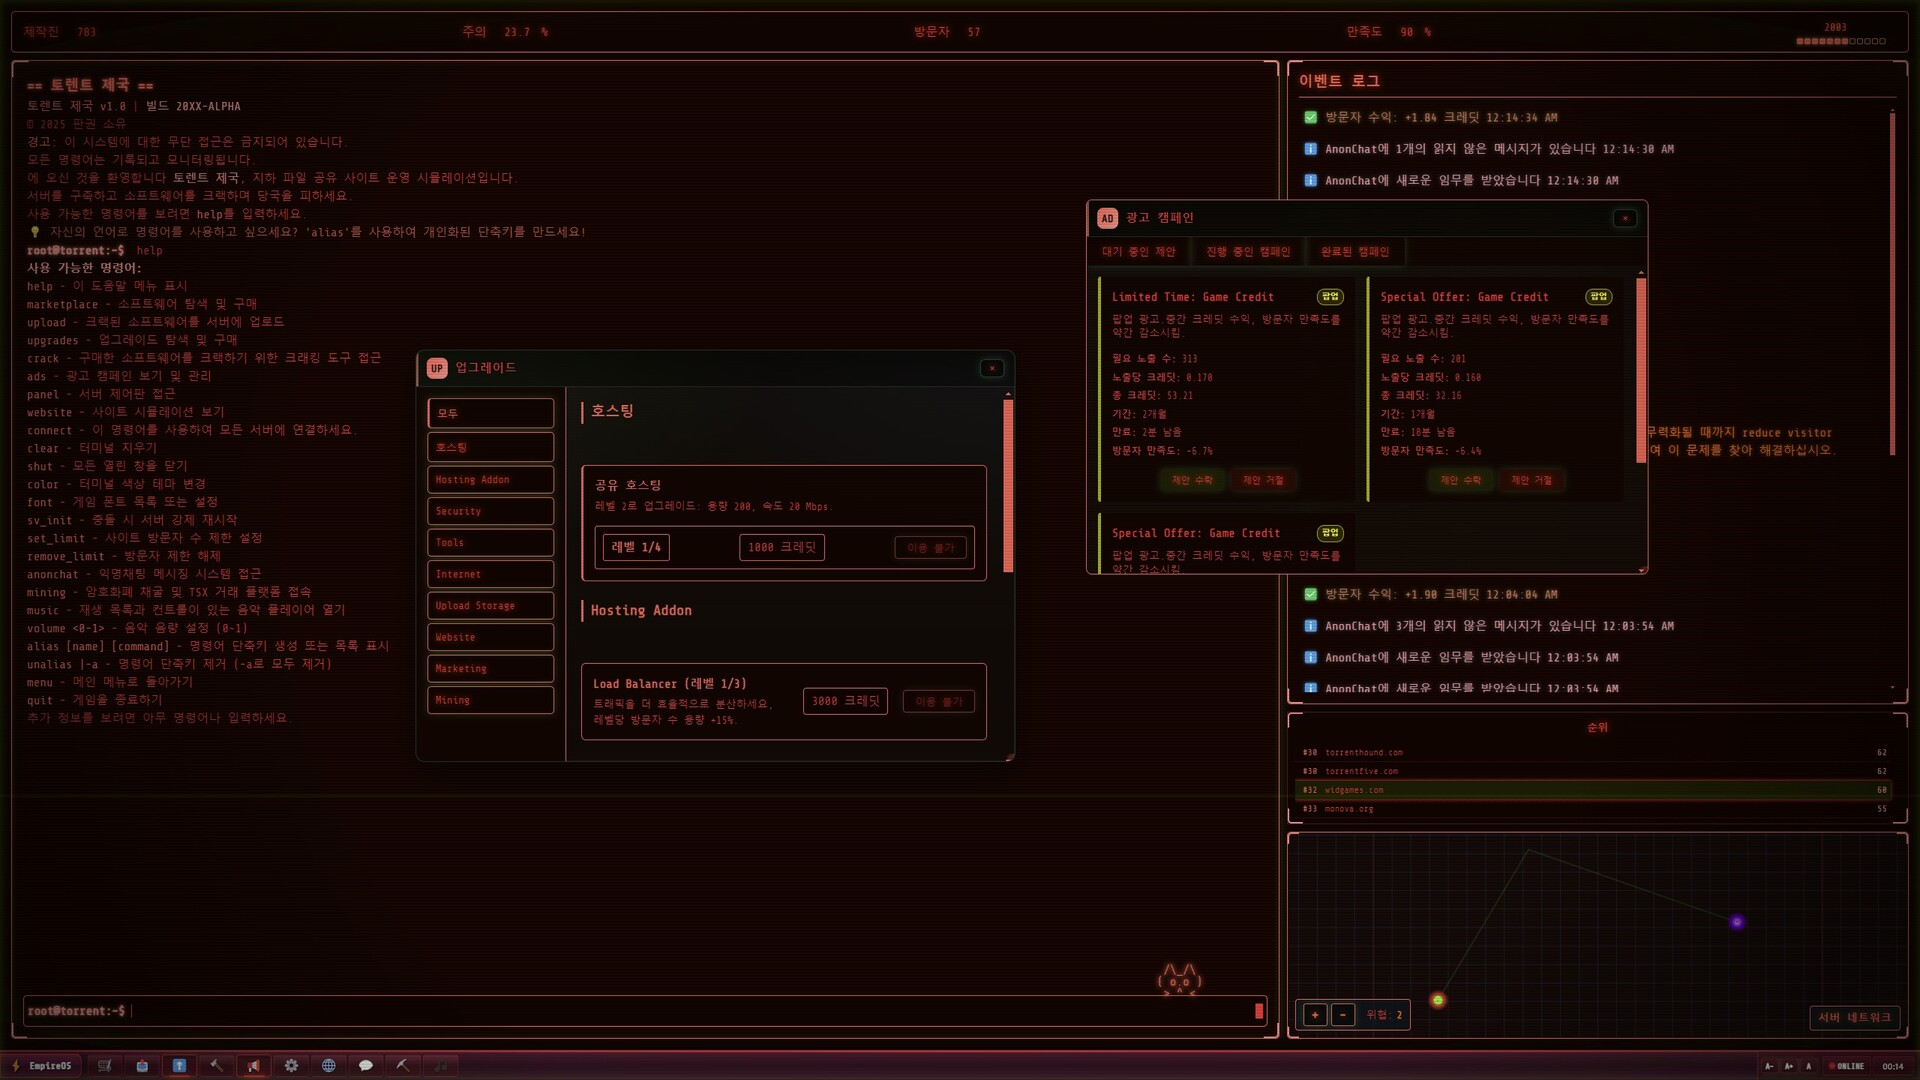Open the crack hammer tool icon
The width and height of the screenshot is (1920, 1080).
point(216,1066)
